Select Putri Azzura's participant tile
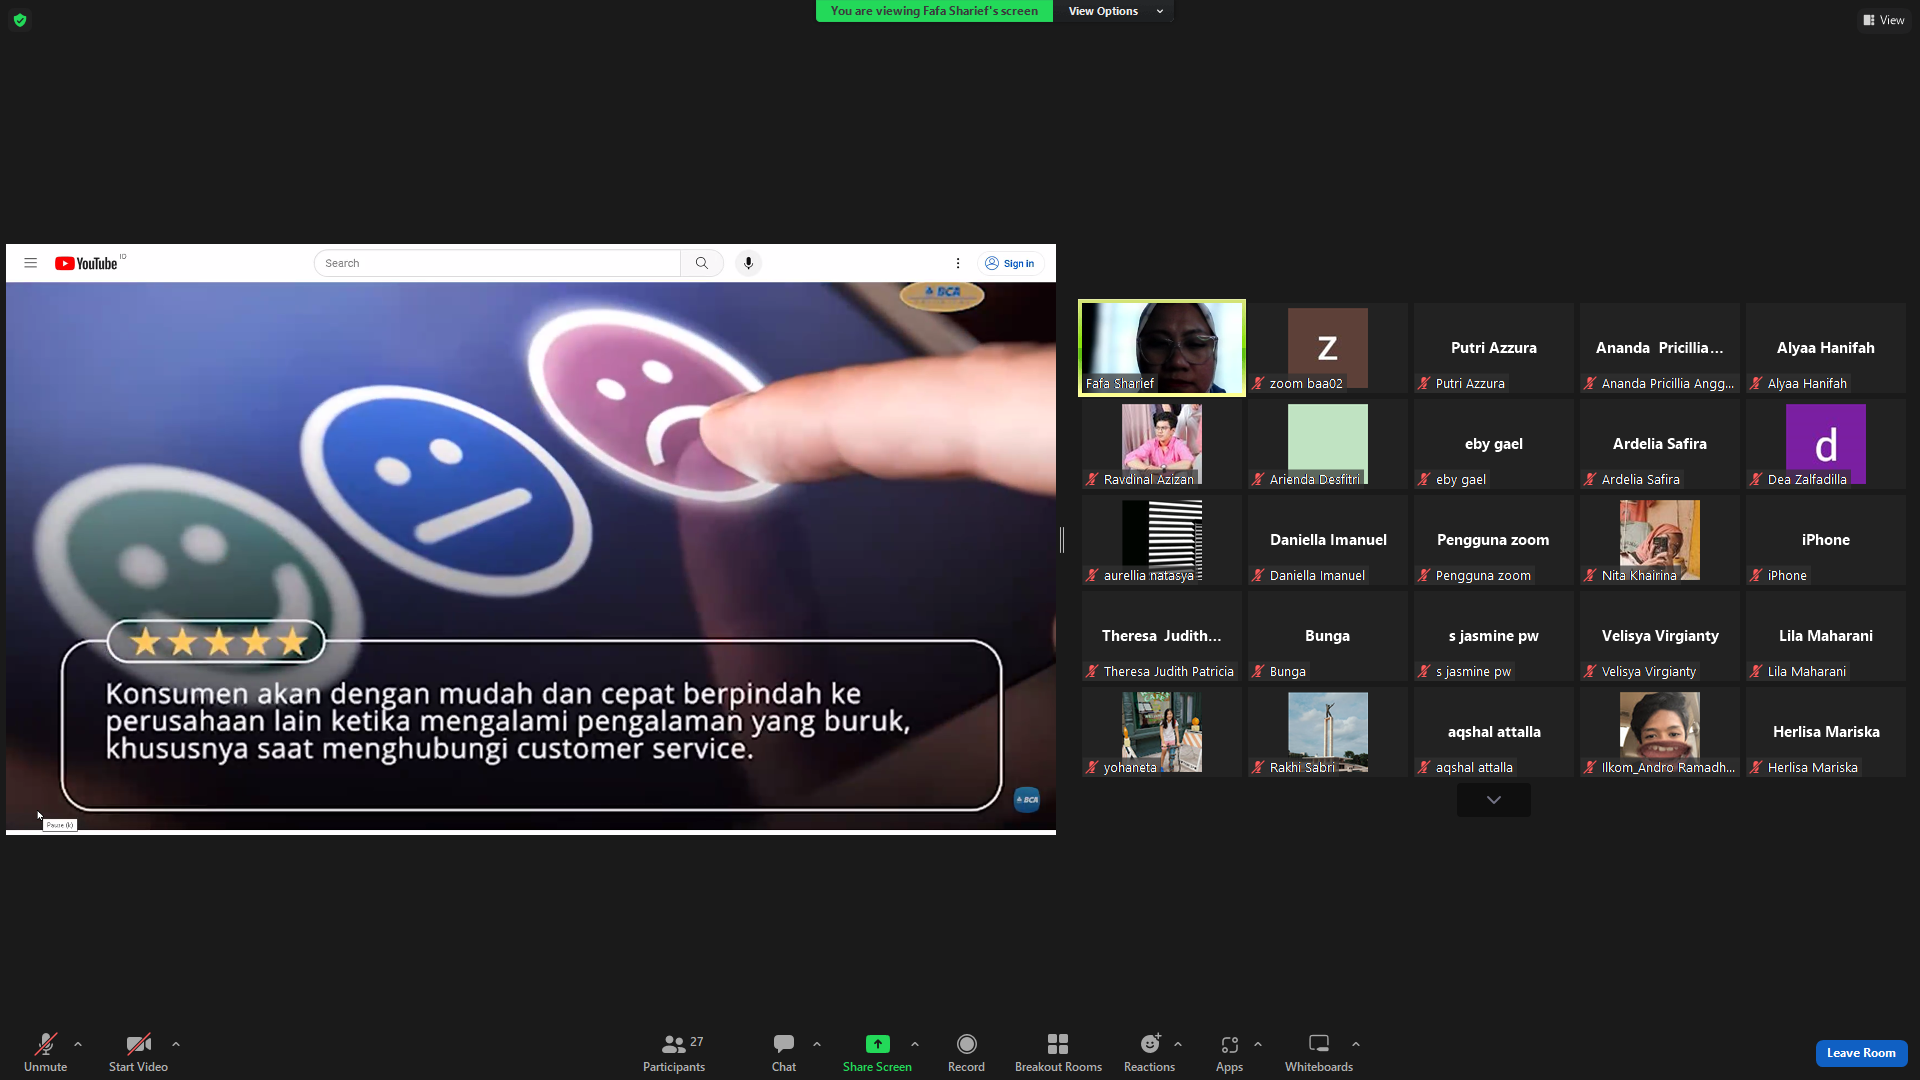The image size is (1920, 1080). [x=1494, y=348]
